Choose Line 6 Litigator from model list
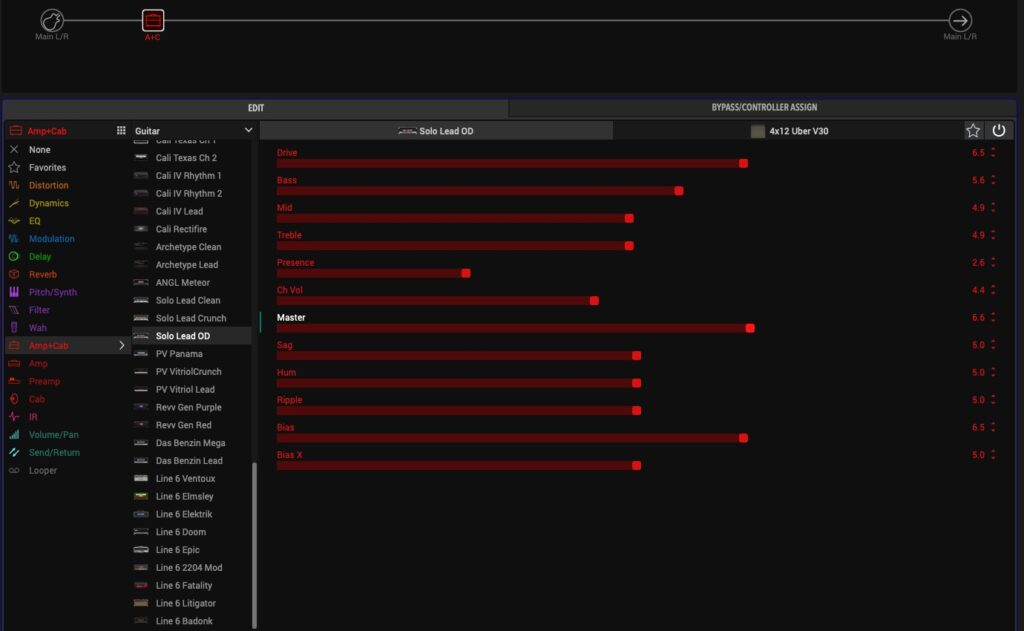 (185, 603)
